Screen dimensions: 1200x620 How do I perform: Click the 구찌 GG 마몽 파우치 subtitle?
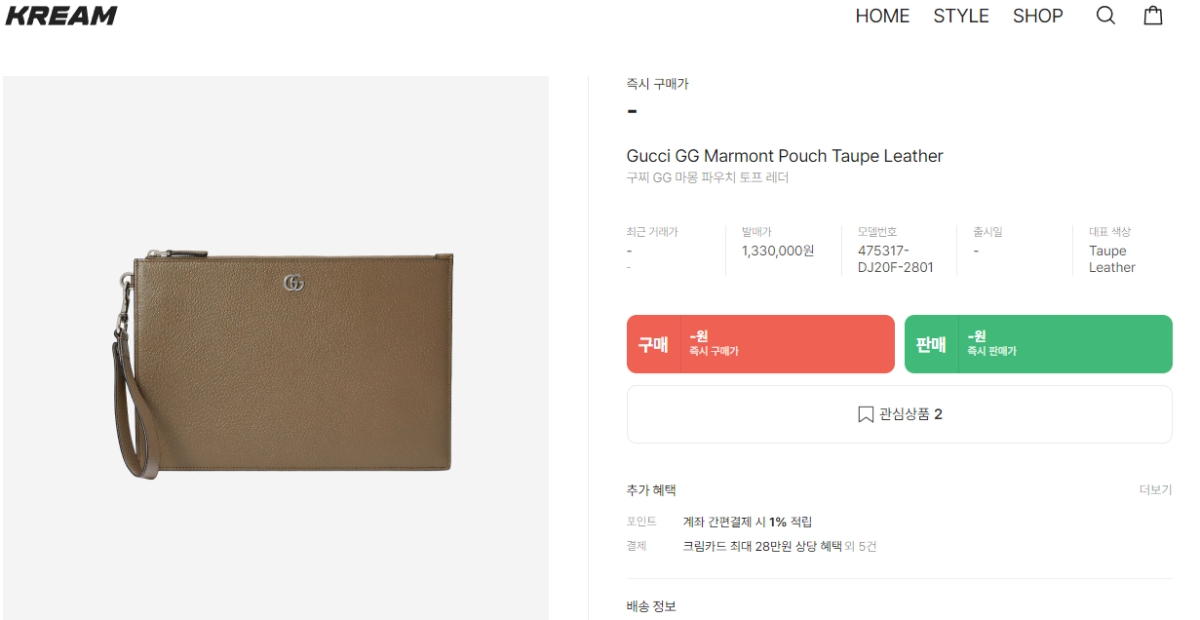pos(707,178)
